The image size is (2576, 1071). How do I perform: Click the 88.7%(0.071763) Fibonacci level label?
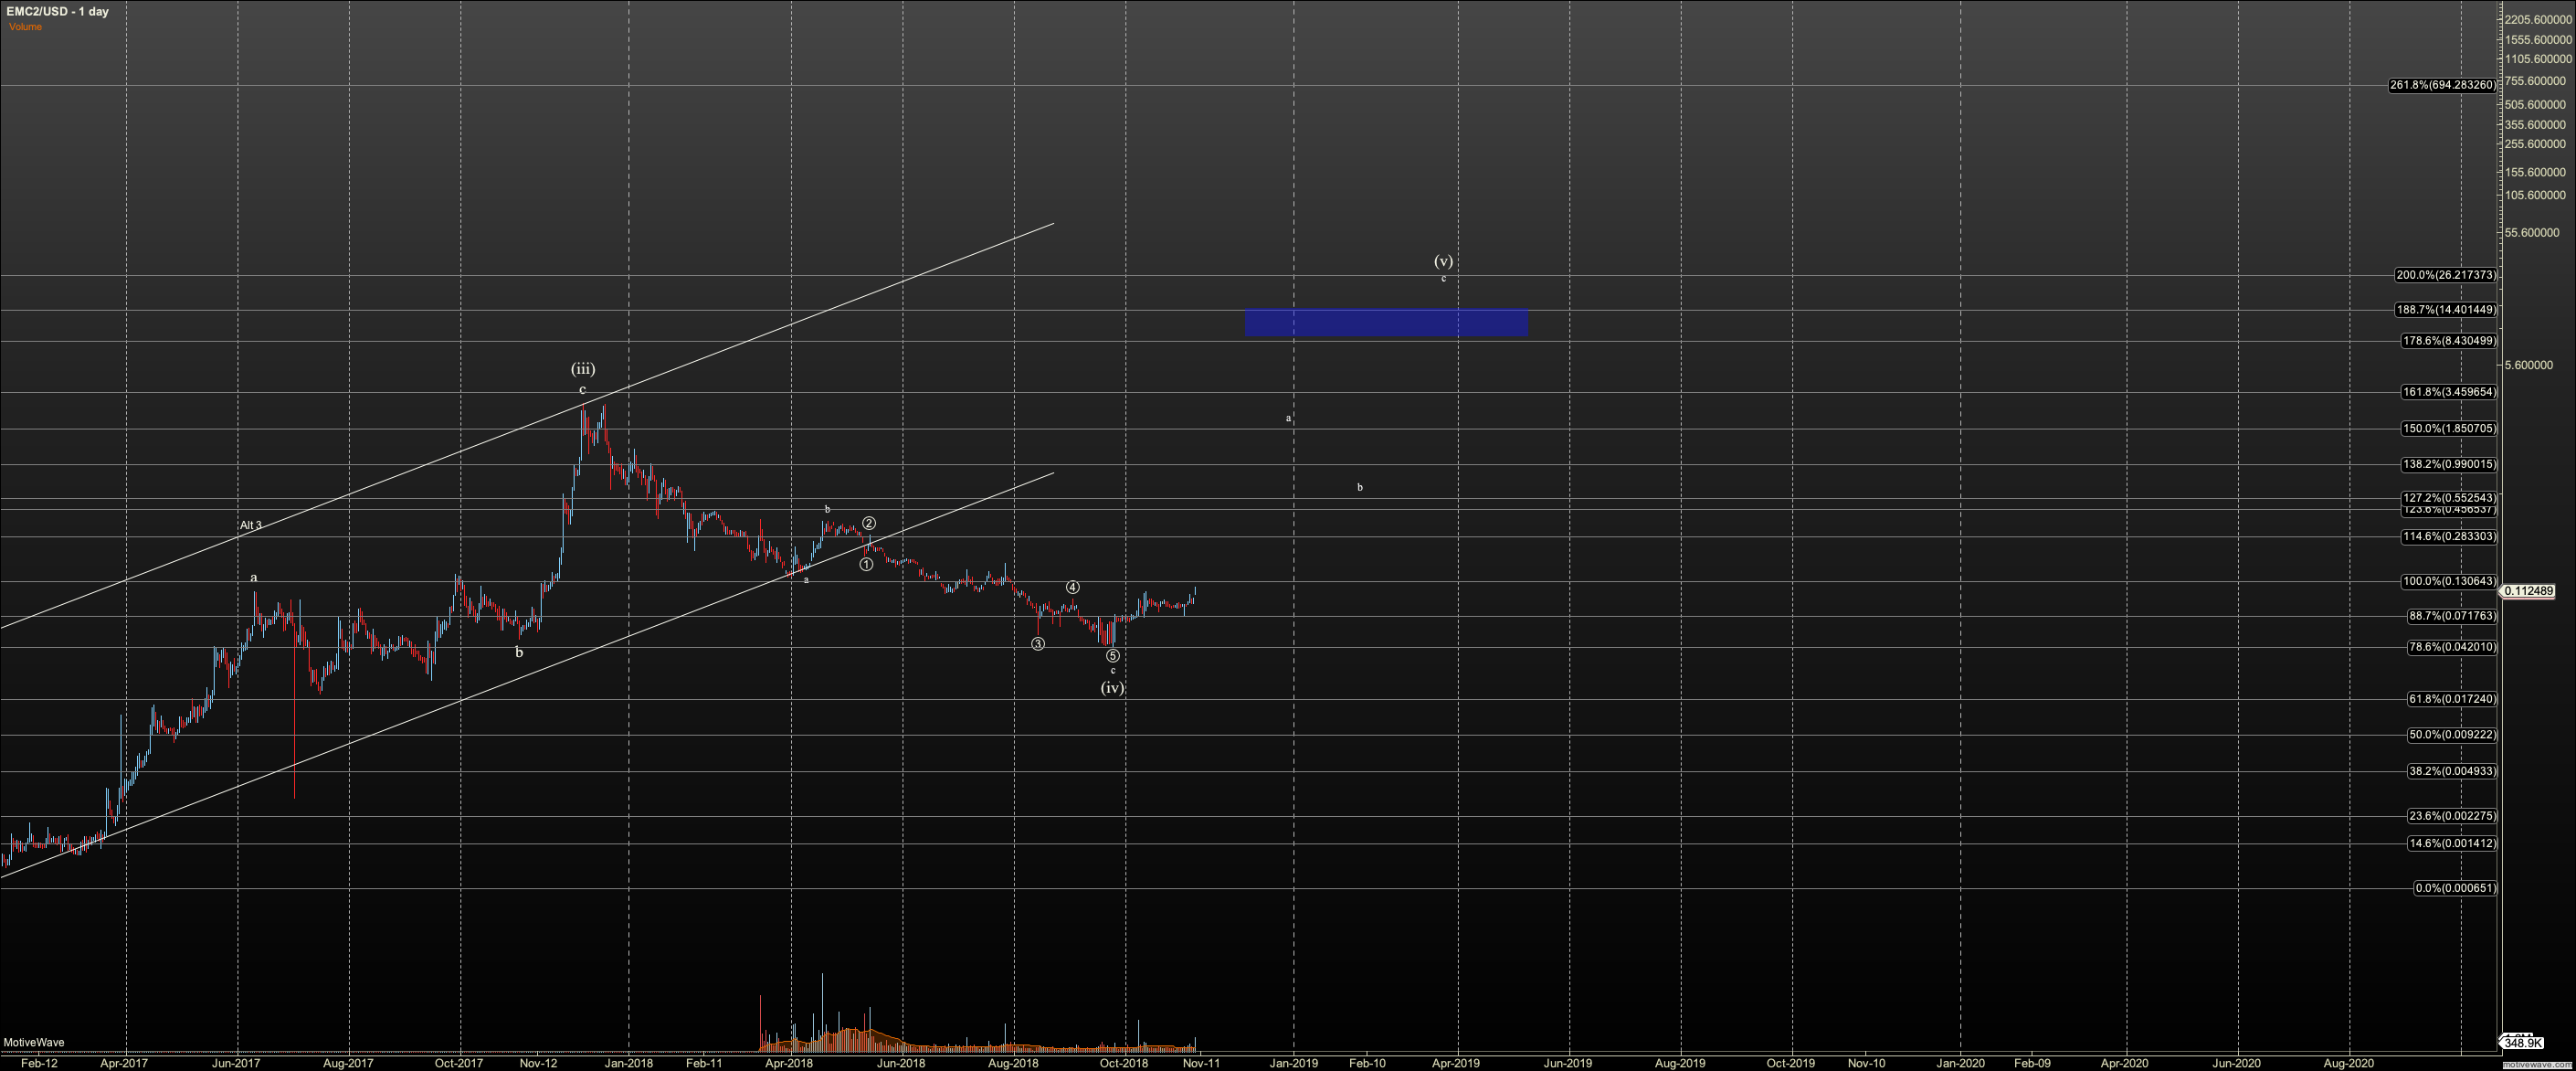coord(2451,617)
